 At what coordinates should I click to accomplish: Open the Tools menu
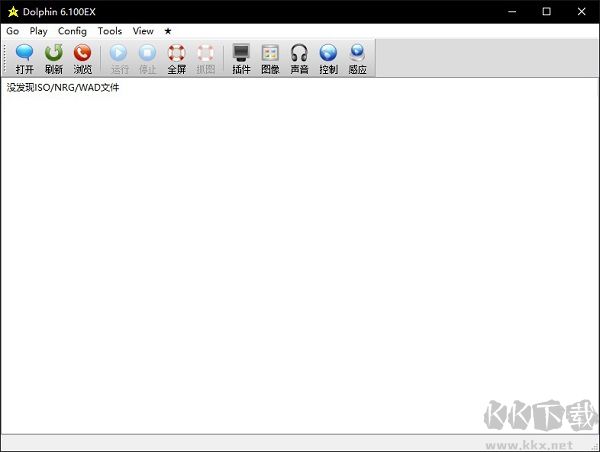[x=110, y=31]
